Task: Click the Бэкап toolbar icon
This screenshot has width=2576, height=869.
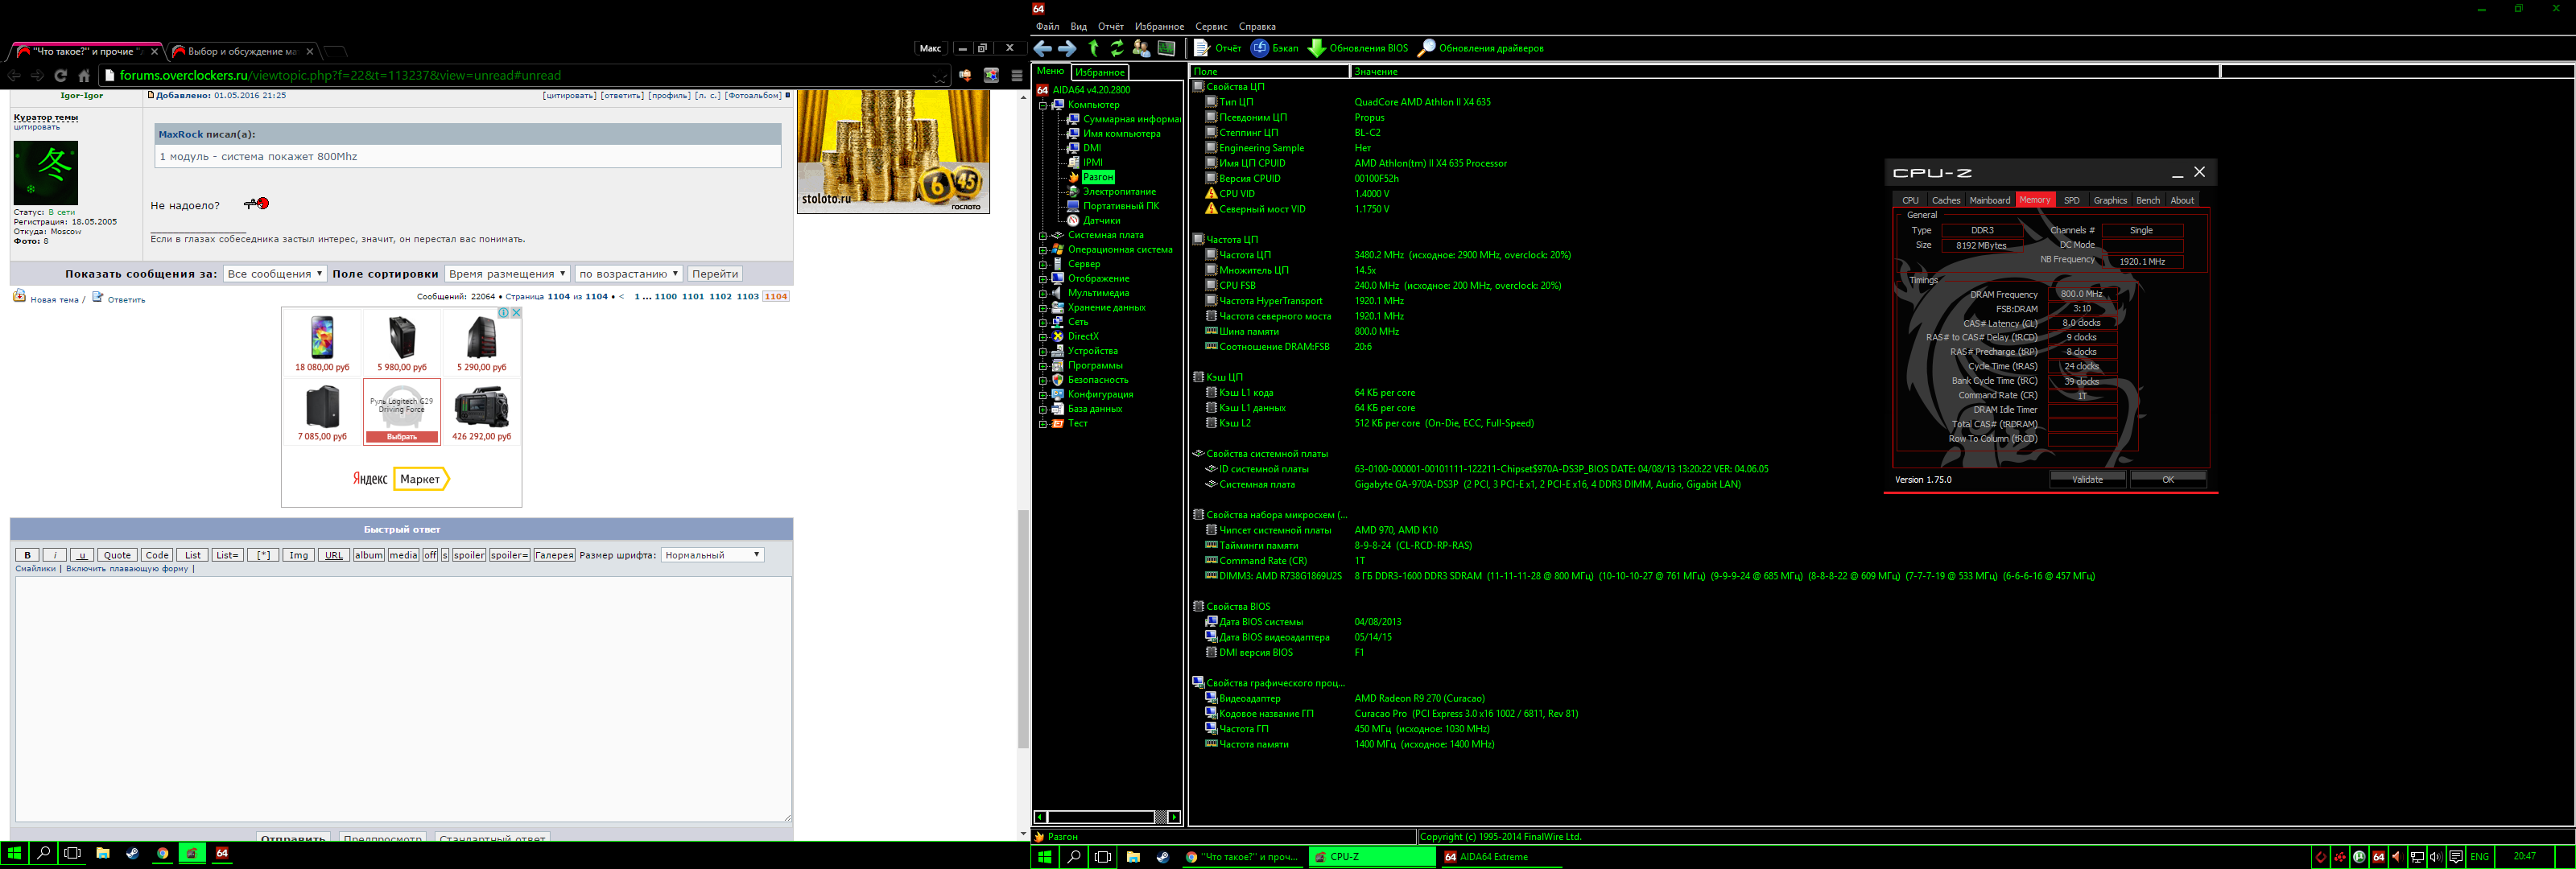Action: pos(1260,48)
